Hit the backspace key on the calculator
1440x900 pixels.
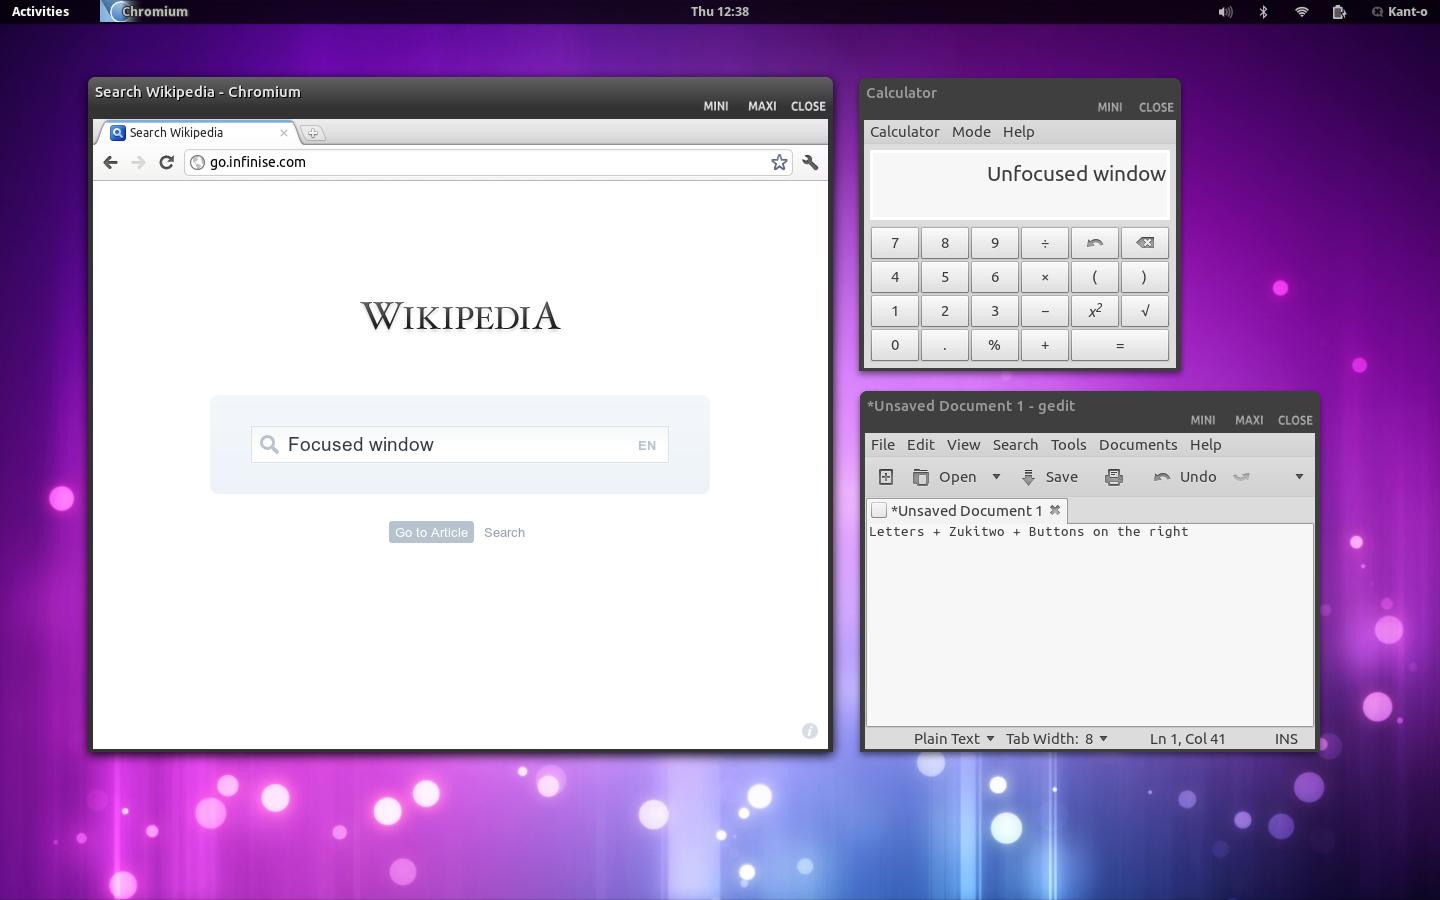(x=1145, y=243)
